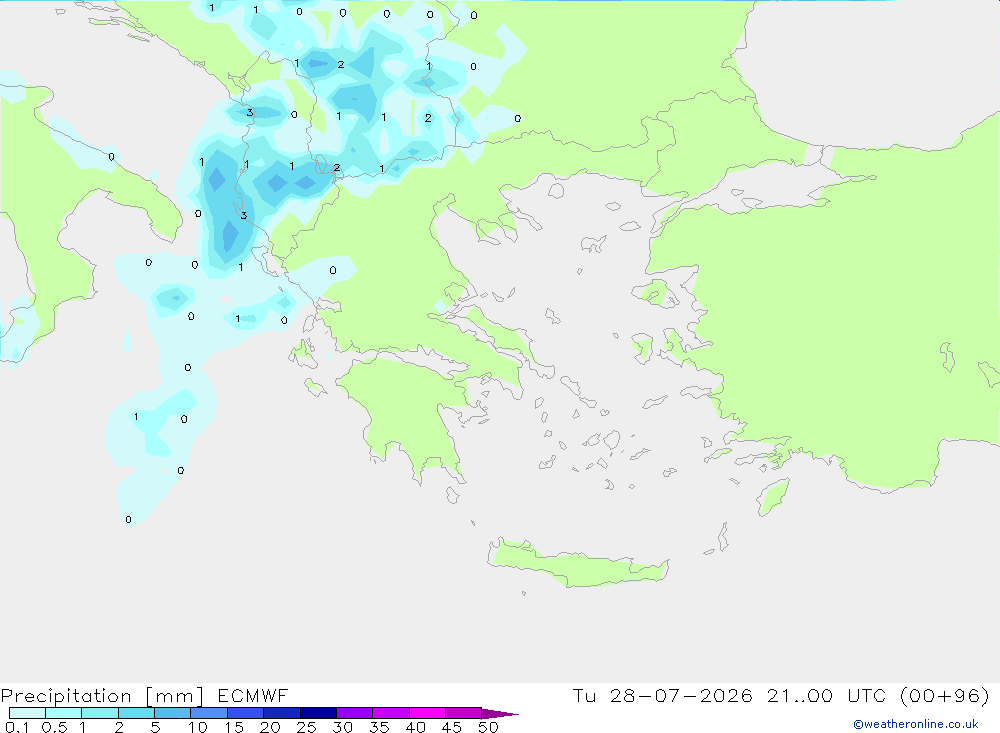1000x733 pixels.
Task: Click the legend label "0.5"
Action: (x=54, y=727)
